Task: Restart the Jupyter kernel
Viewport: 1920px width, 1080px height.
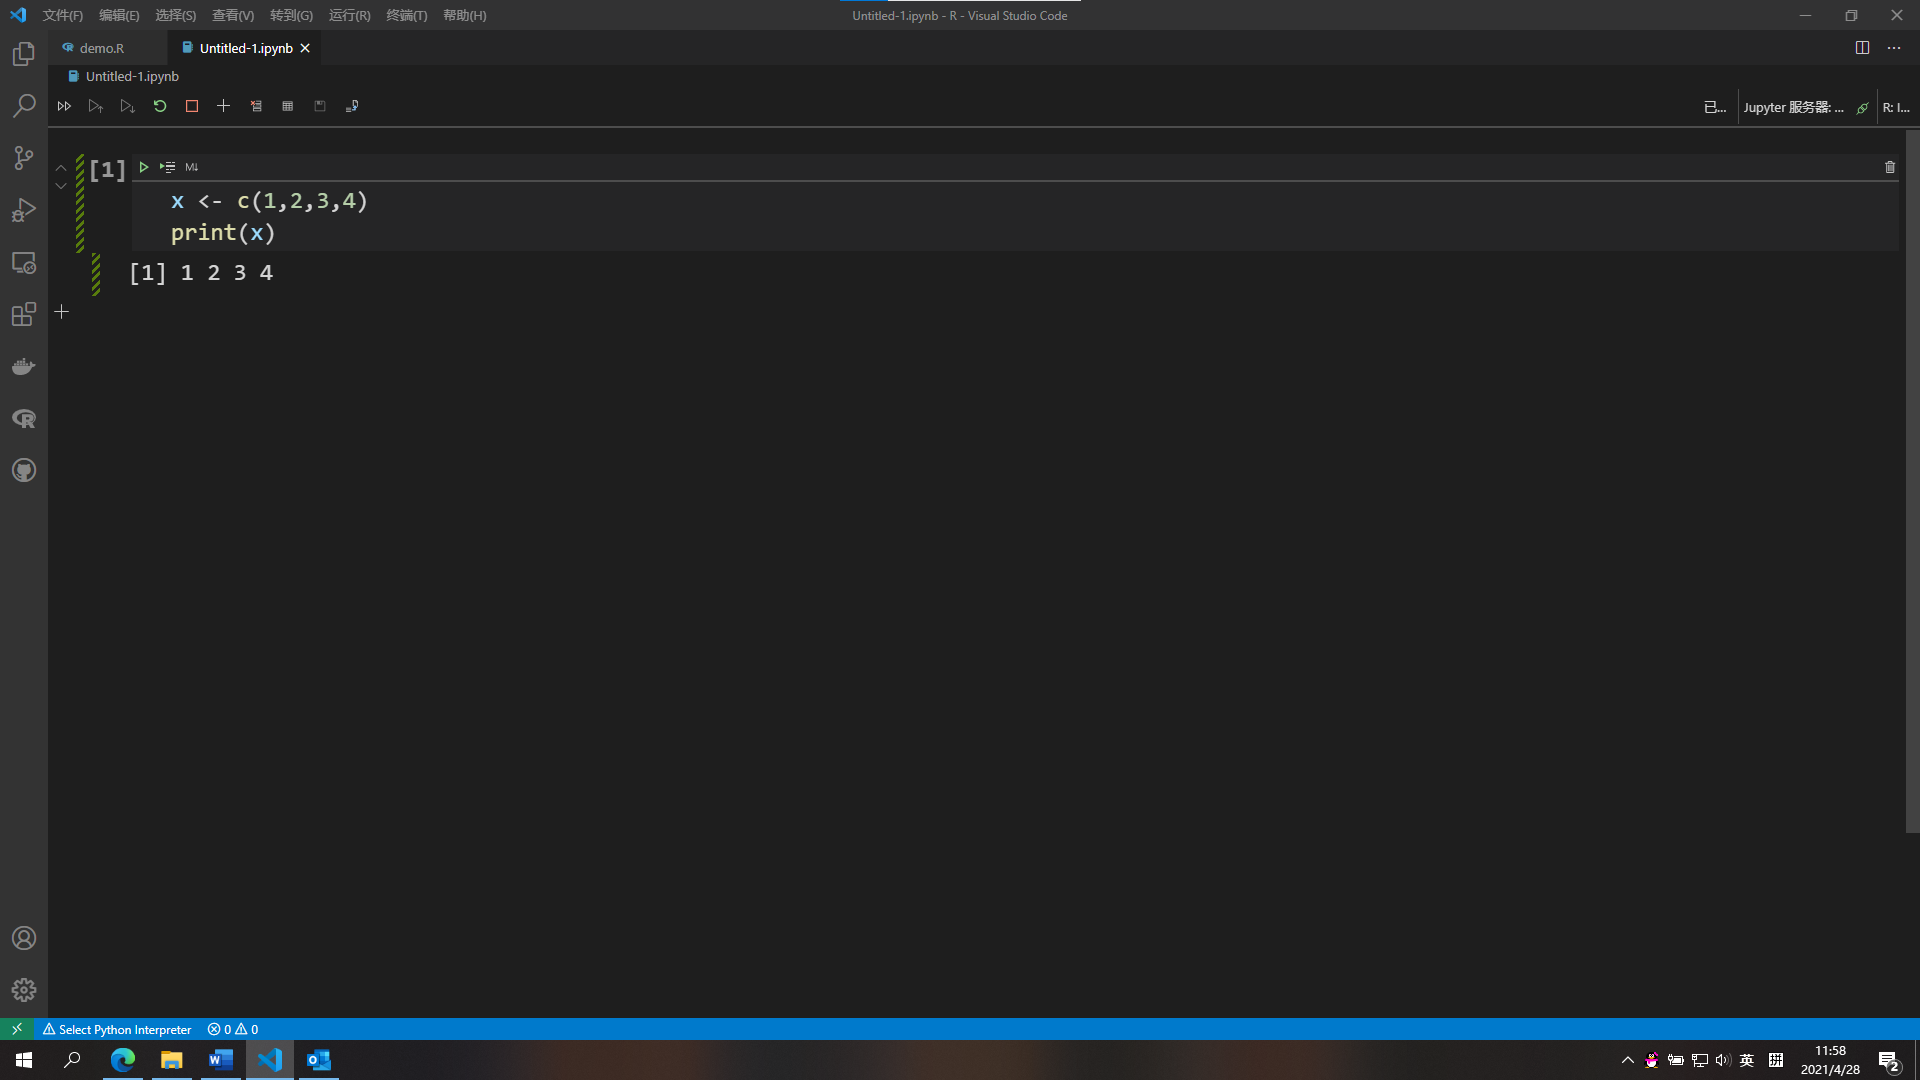Action: coord(159,106)
